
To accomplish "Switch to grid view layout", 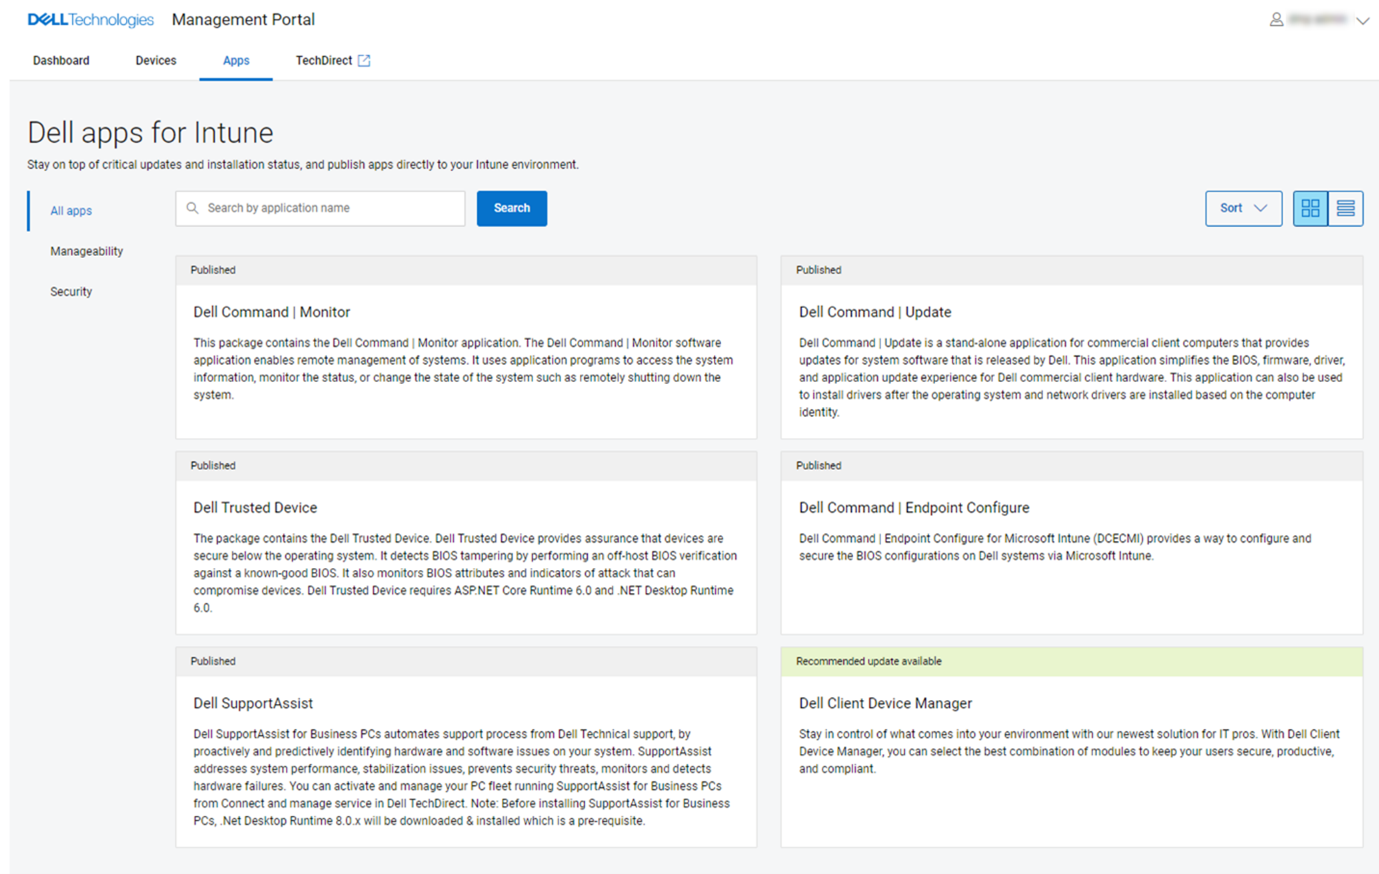I will [x=1310, y=208].
